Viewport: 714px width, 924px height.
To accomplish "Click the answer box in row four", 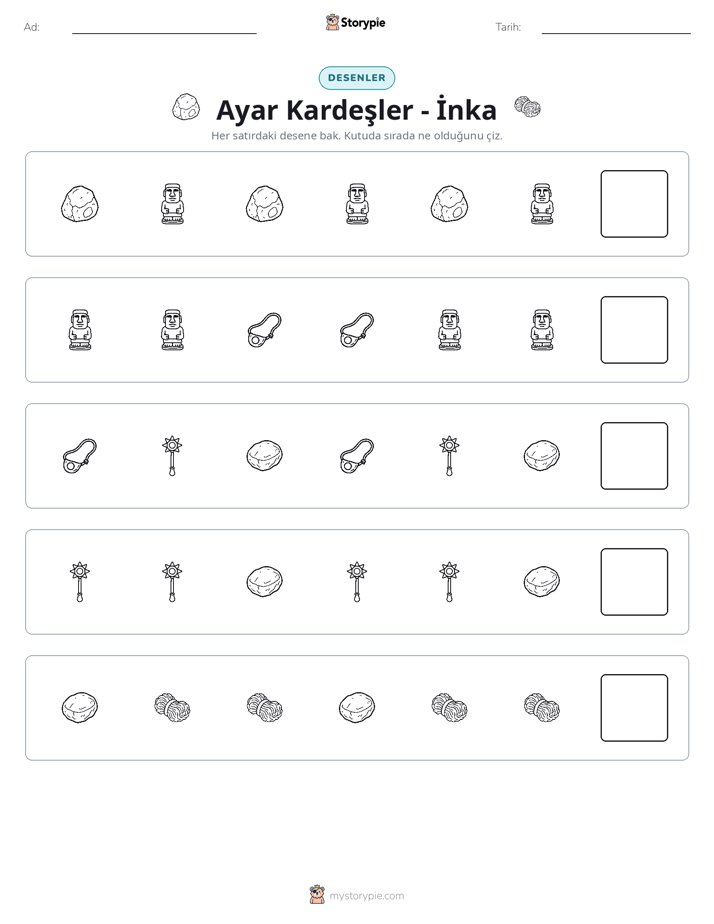I will click(x=634, y=582).
